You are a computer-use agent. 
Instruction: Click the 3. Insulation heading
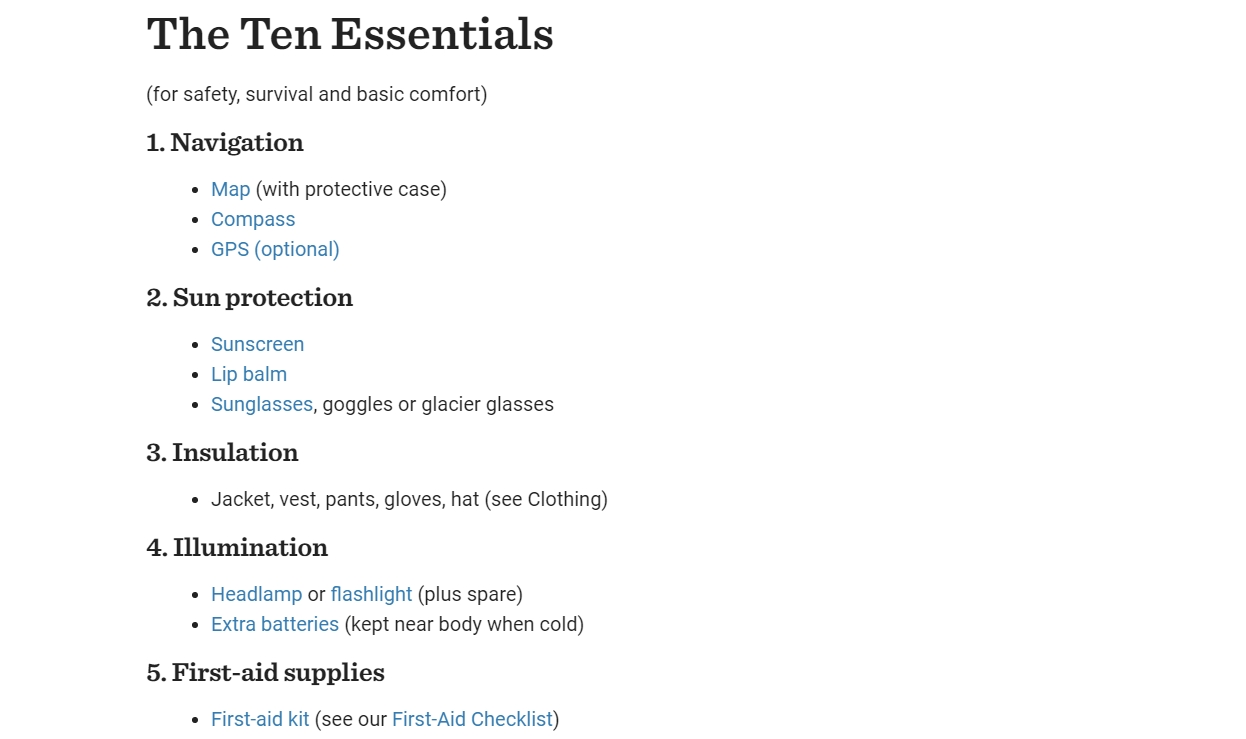tap(223, 452)
